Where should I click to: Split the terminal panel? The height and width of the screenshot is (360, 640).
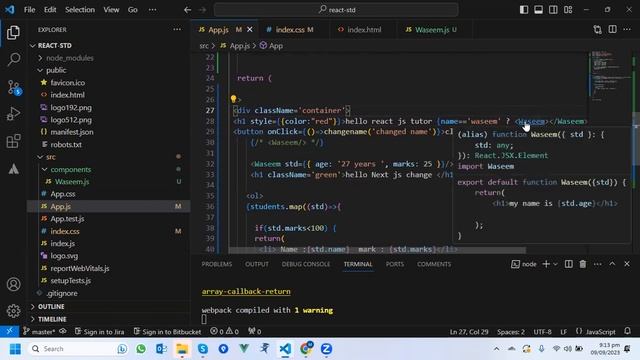(569, 264)
